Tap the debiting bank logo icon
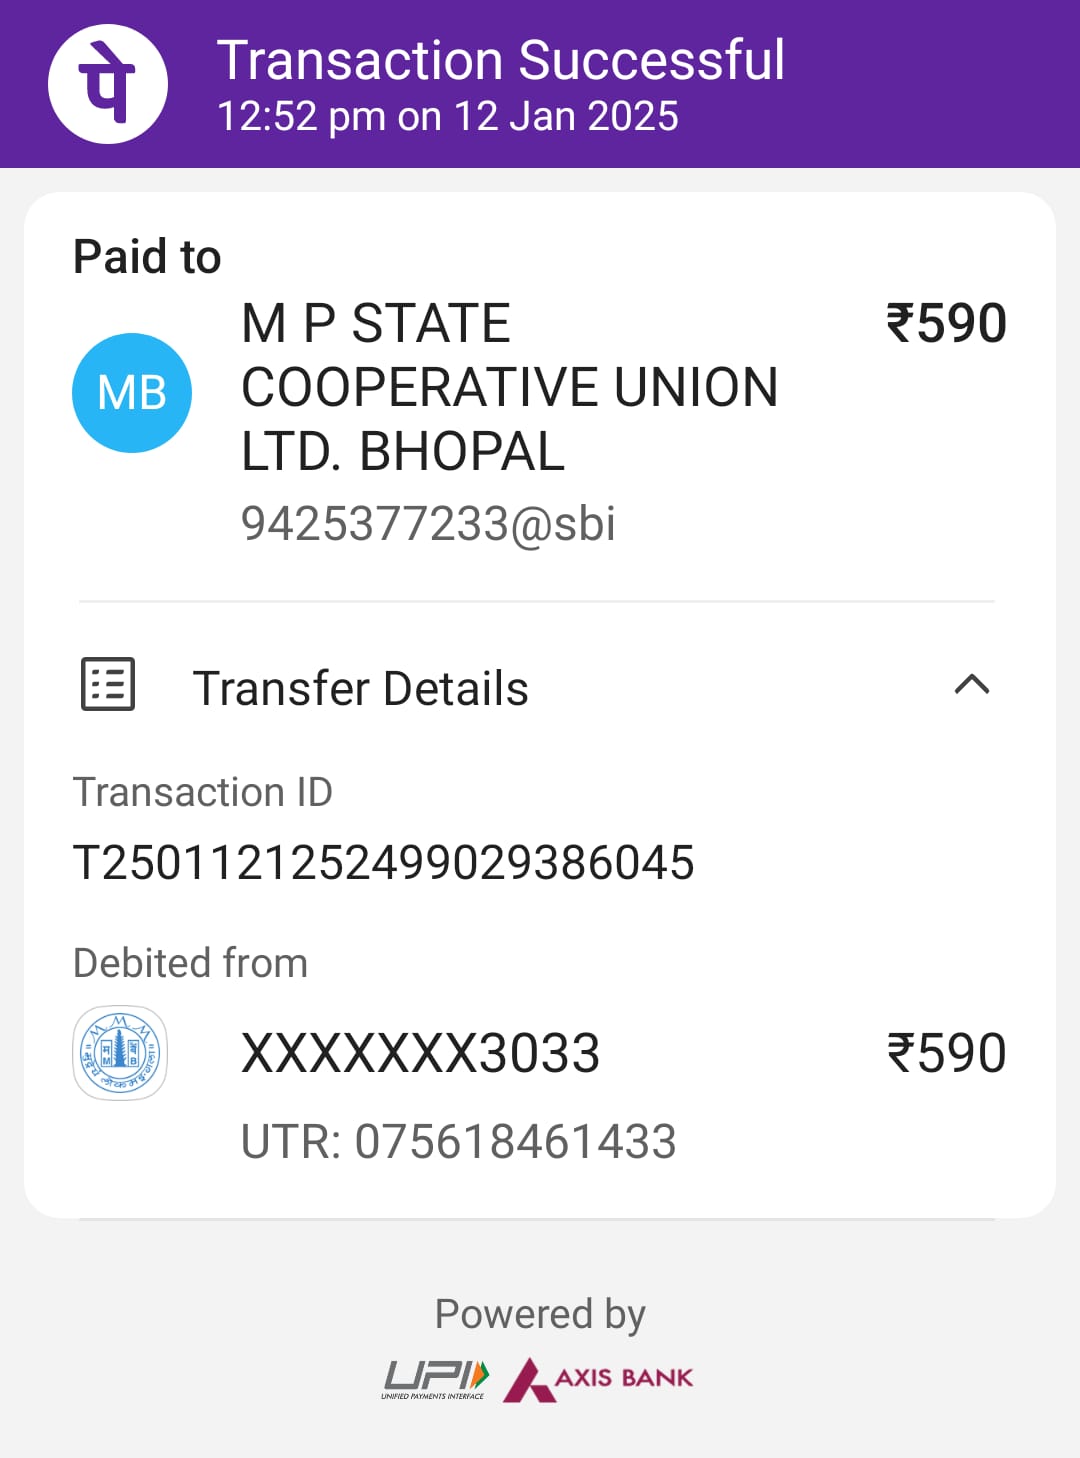 120,1053
